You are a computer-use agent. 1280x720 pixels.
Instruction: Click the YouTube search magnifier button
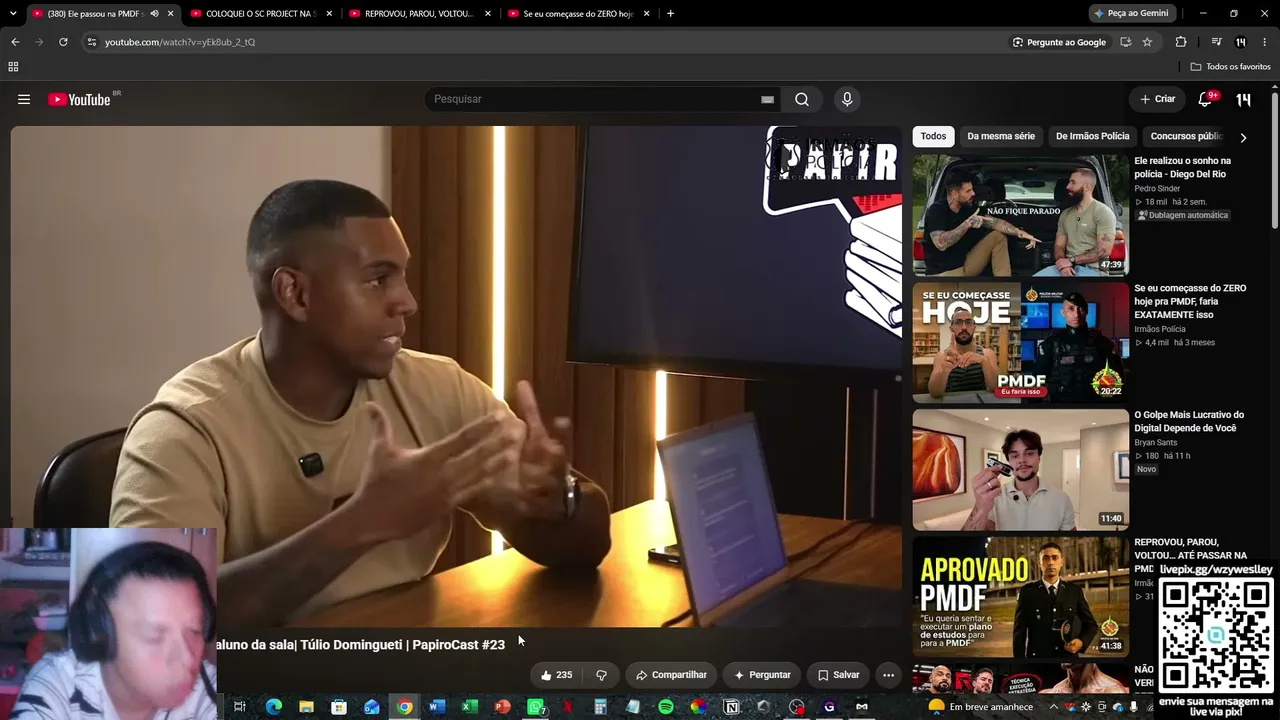(802, 99)
